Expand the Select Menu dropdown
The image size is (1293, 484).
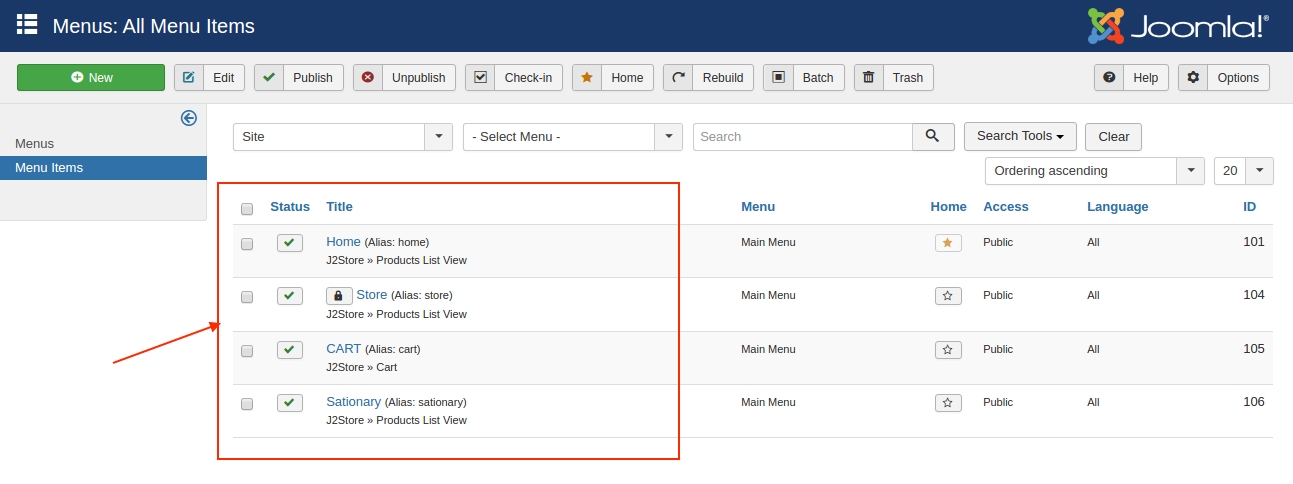click(572, 137)
